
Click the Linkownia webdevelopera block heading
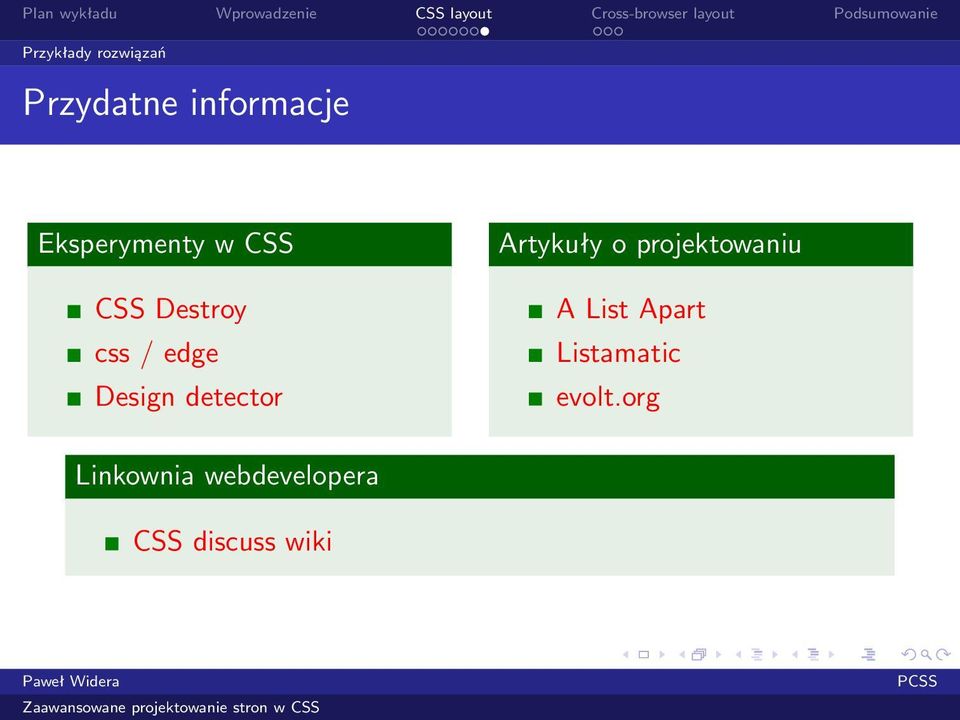click(227, 476)
